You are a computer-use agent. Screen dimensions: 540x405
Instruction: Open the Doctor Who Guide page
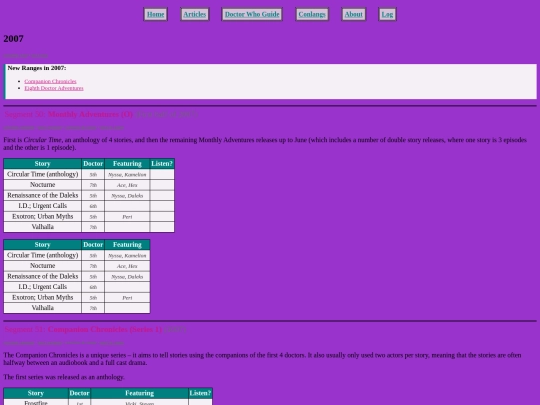252,14
